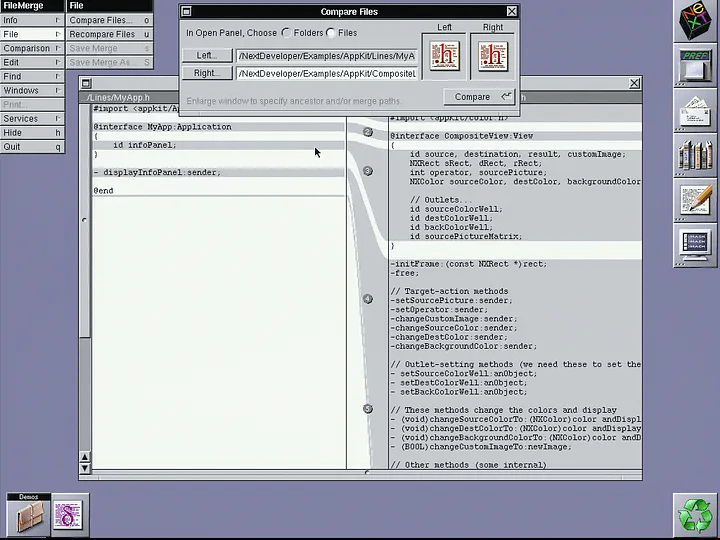Click the Right file path text field
The image size is (720, 540).
pyautogui.click(x=326, y=73)
